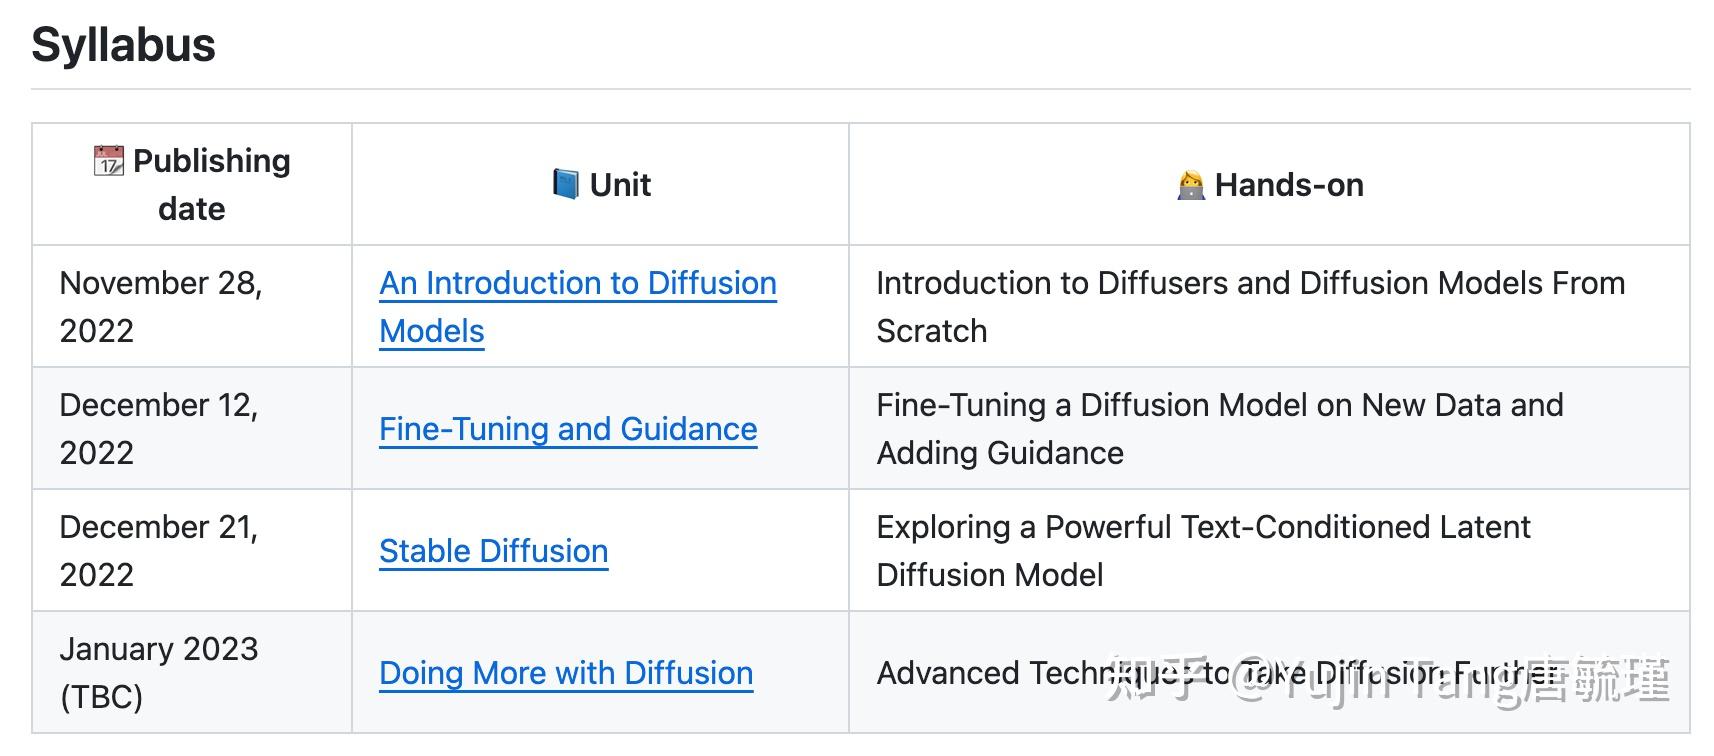Click the Unit column header text
The height and width of the screenshot is (756, 1714).
620,185
